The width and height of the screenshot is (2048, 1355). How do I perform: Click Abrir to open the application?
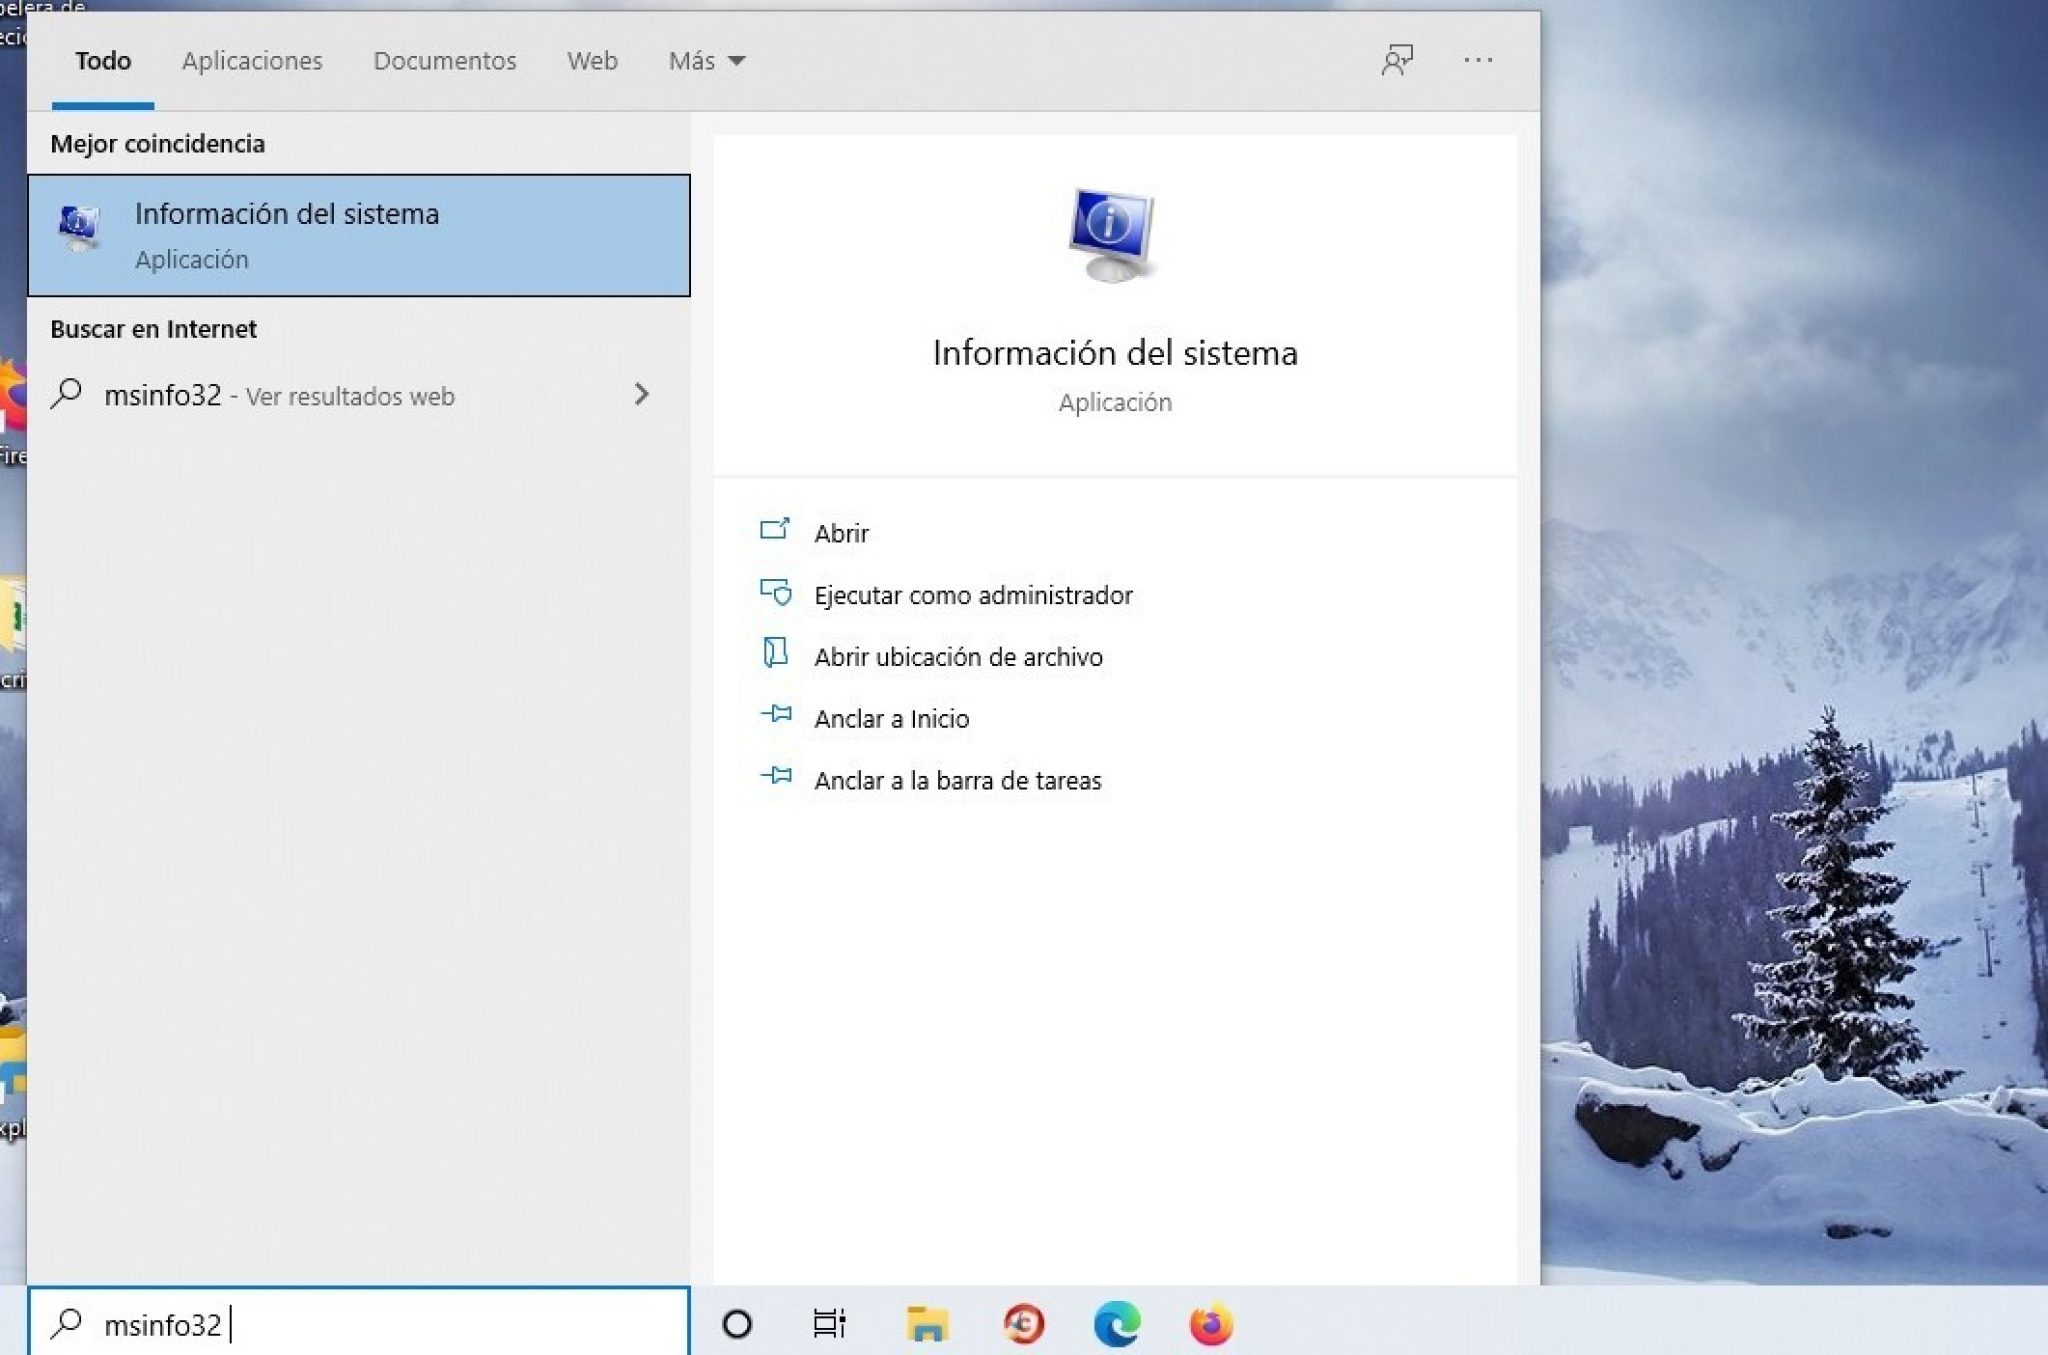click(x=841, y=533)
